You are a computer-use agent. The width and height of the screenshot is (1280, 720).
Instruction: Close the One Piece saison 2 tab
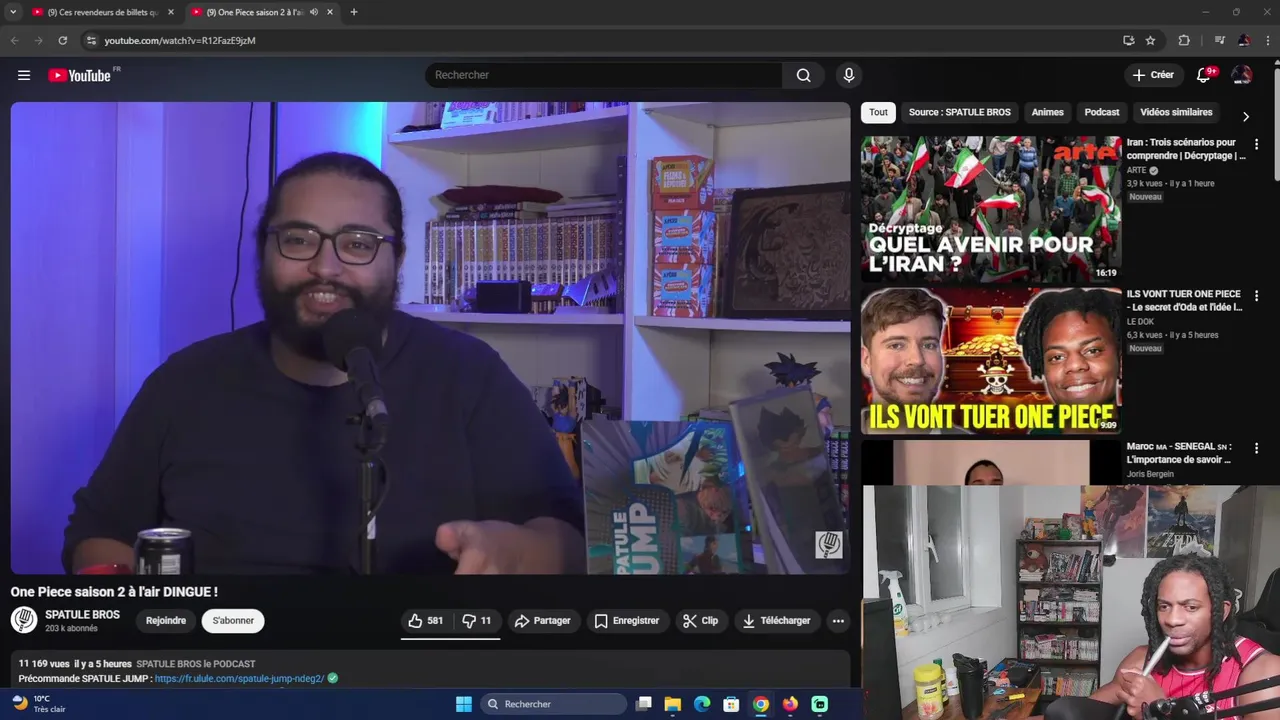(x=329, y=12)
